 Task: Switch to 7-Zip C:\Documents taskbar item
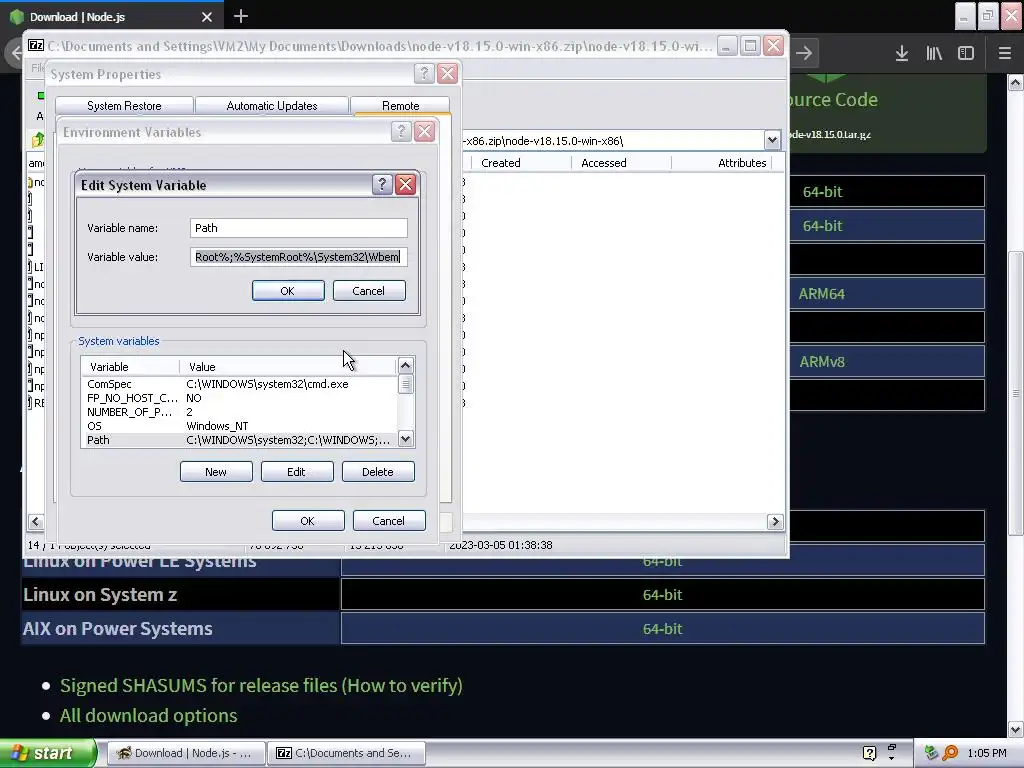tap(346, 753)
